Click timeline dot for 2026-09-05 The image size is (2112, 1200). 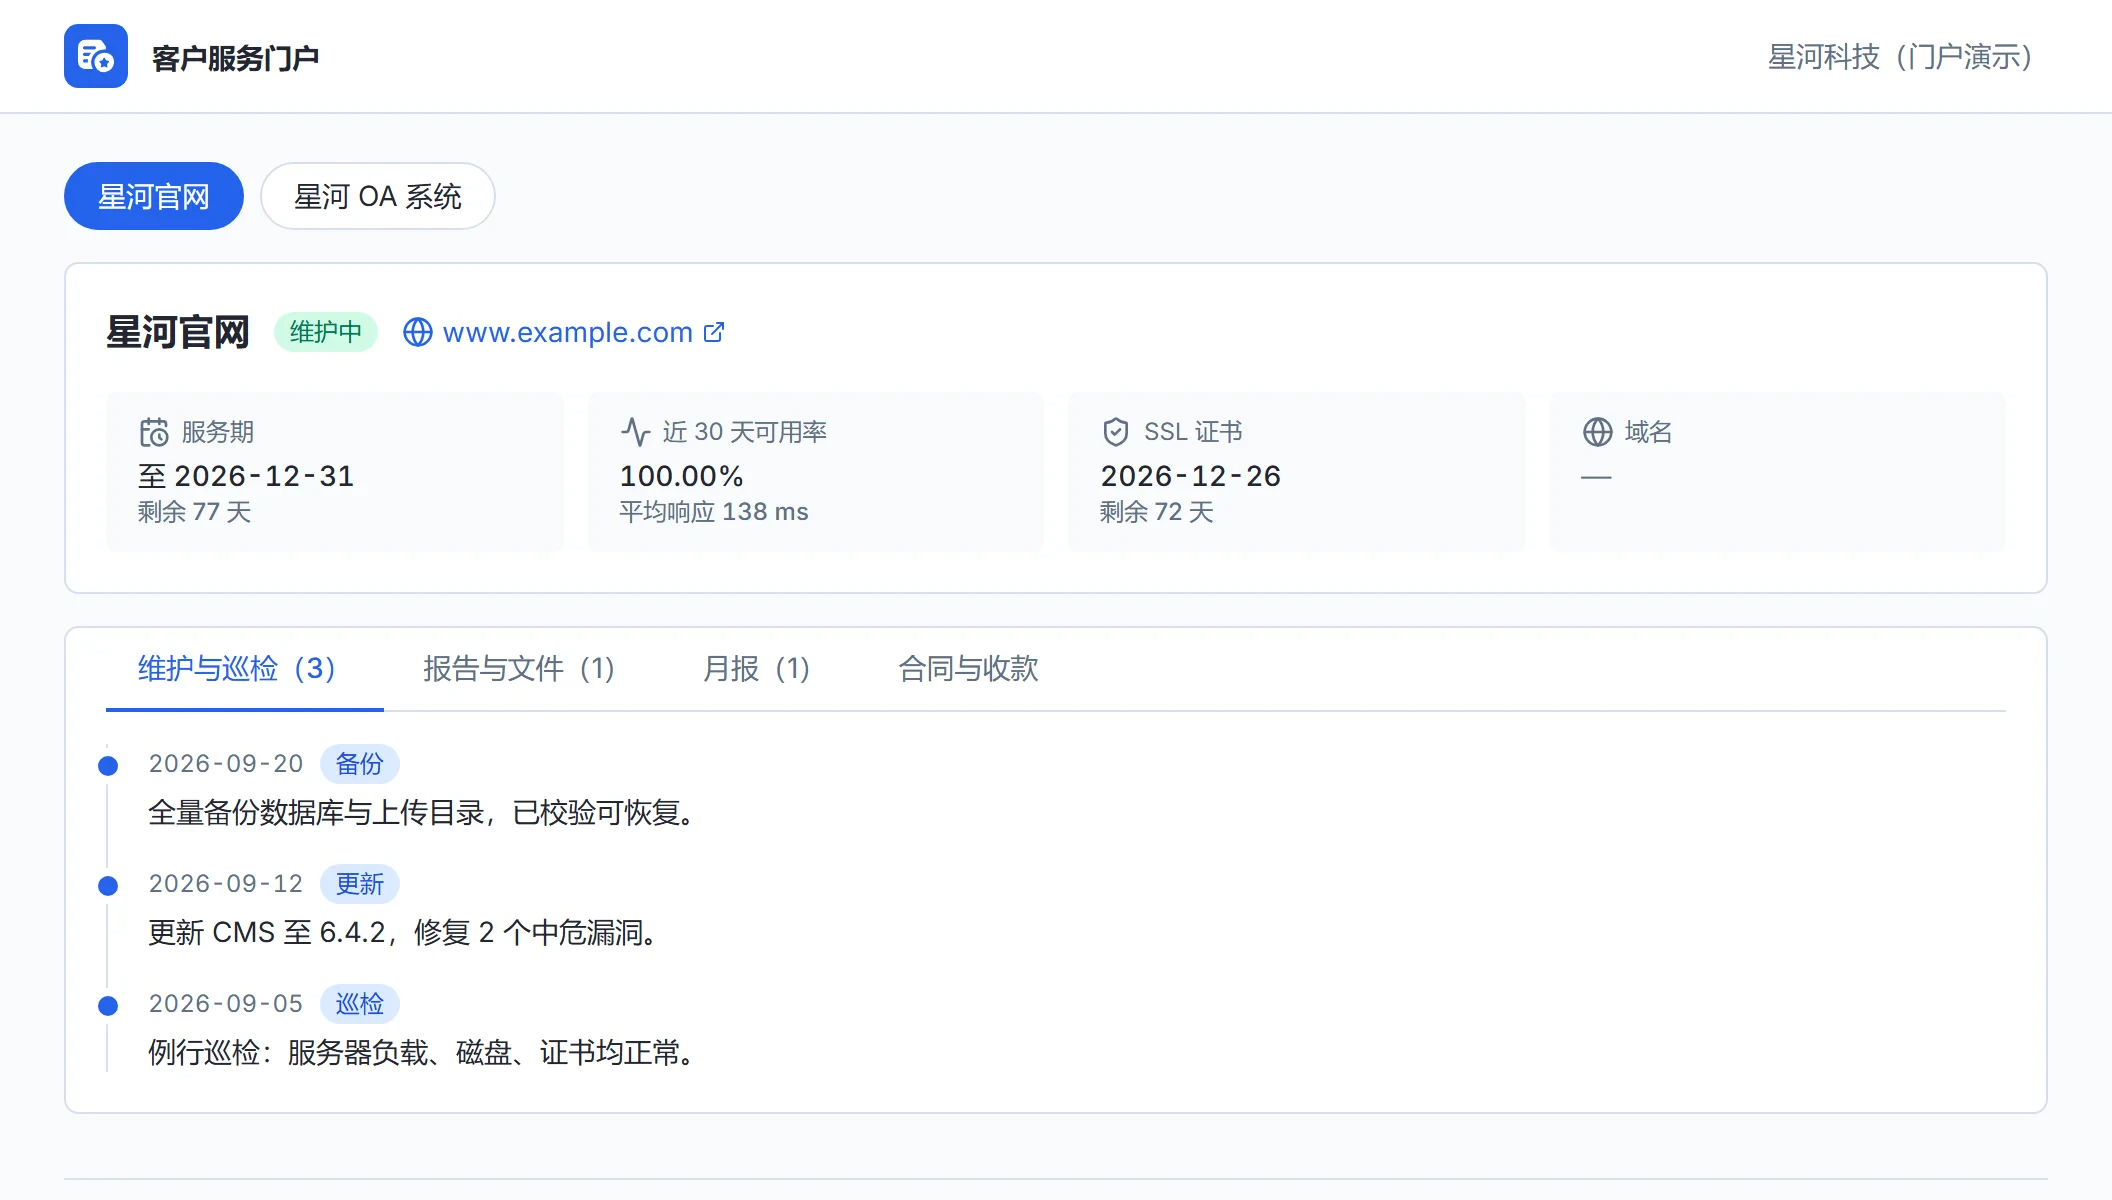coord(108,1006)
